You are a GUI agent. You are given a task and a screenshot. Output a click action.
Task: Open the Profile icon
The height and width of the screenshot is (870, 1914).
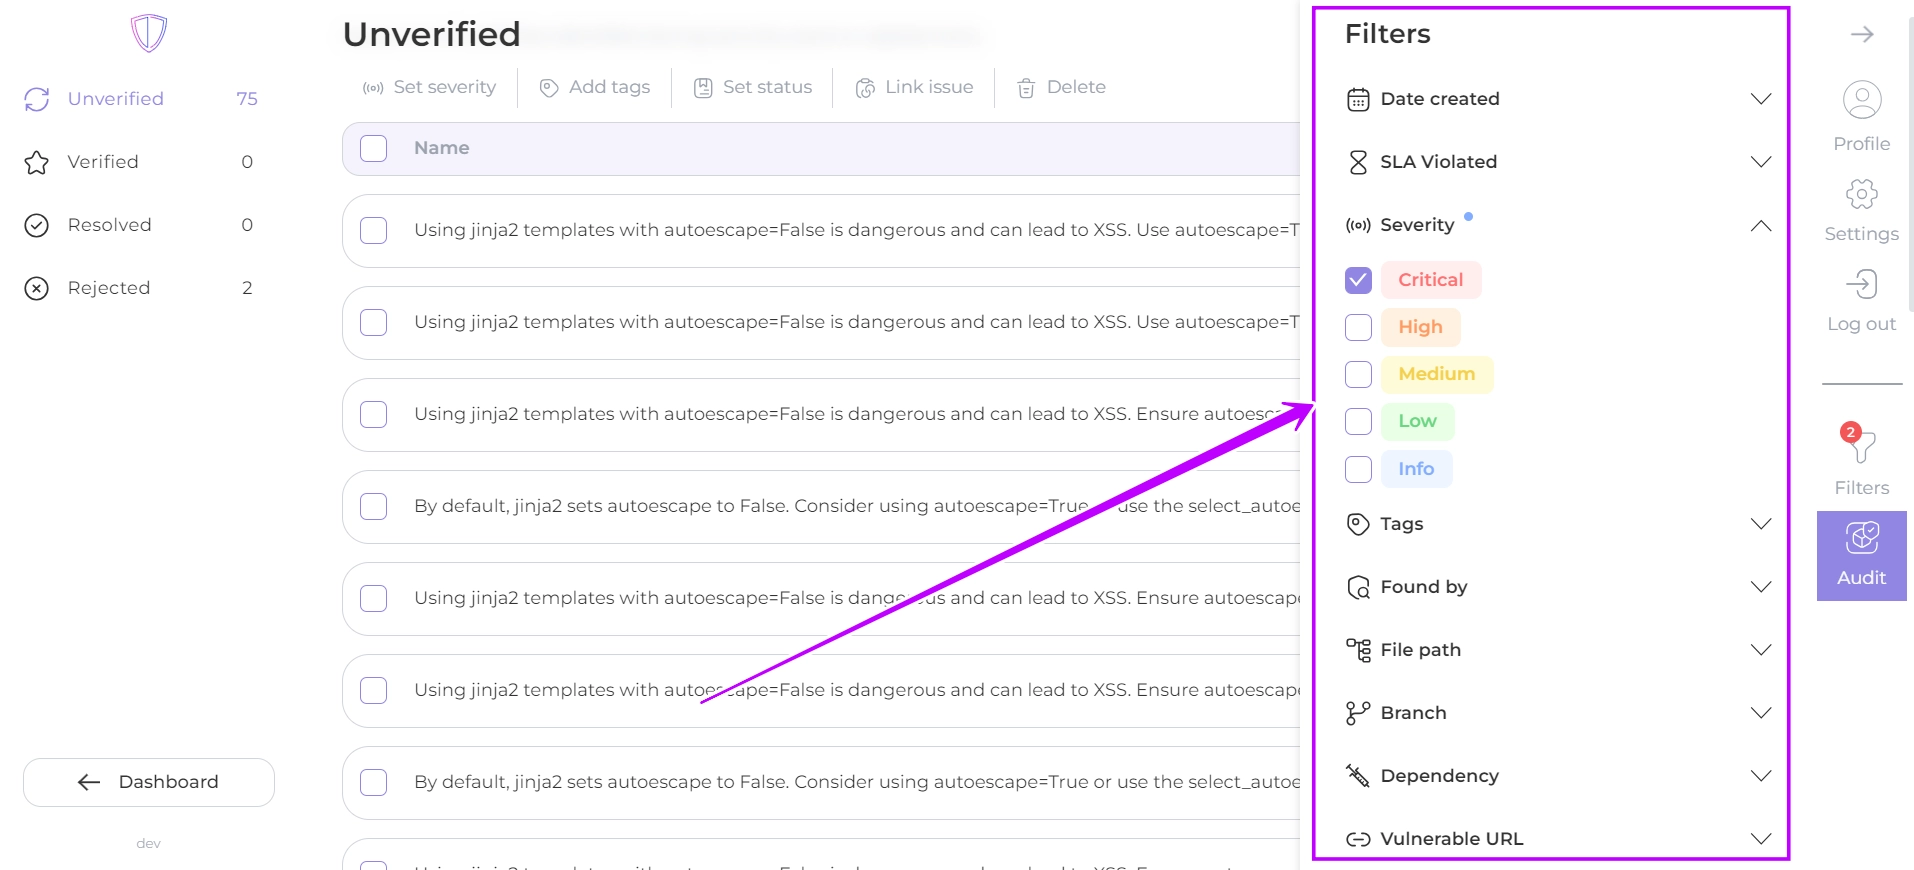click(x=1861, y=101)
